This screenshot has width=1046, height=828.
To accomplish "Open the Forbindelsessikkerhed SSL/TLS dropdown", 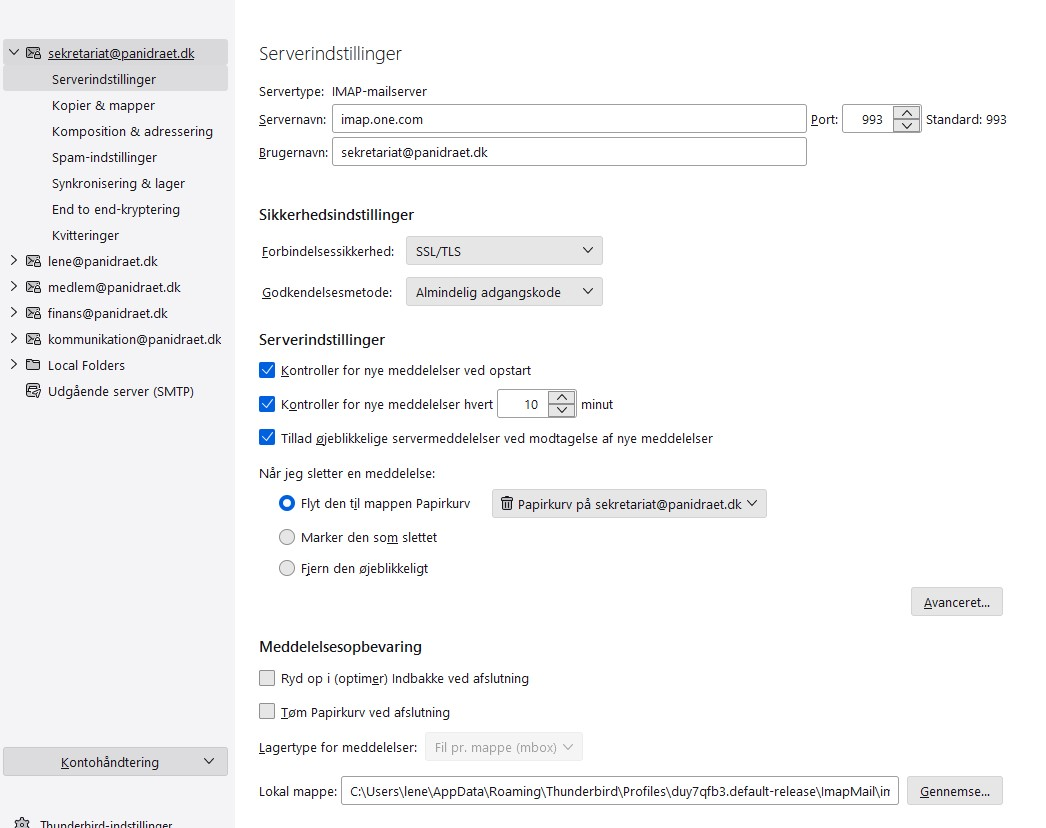I will click(504, 251).
